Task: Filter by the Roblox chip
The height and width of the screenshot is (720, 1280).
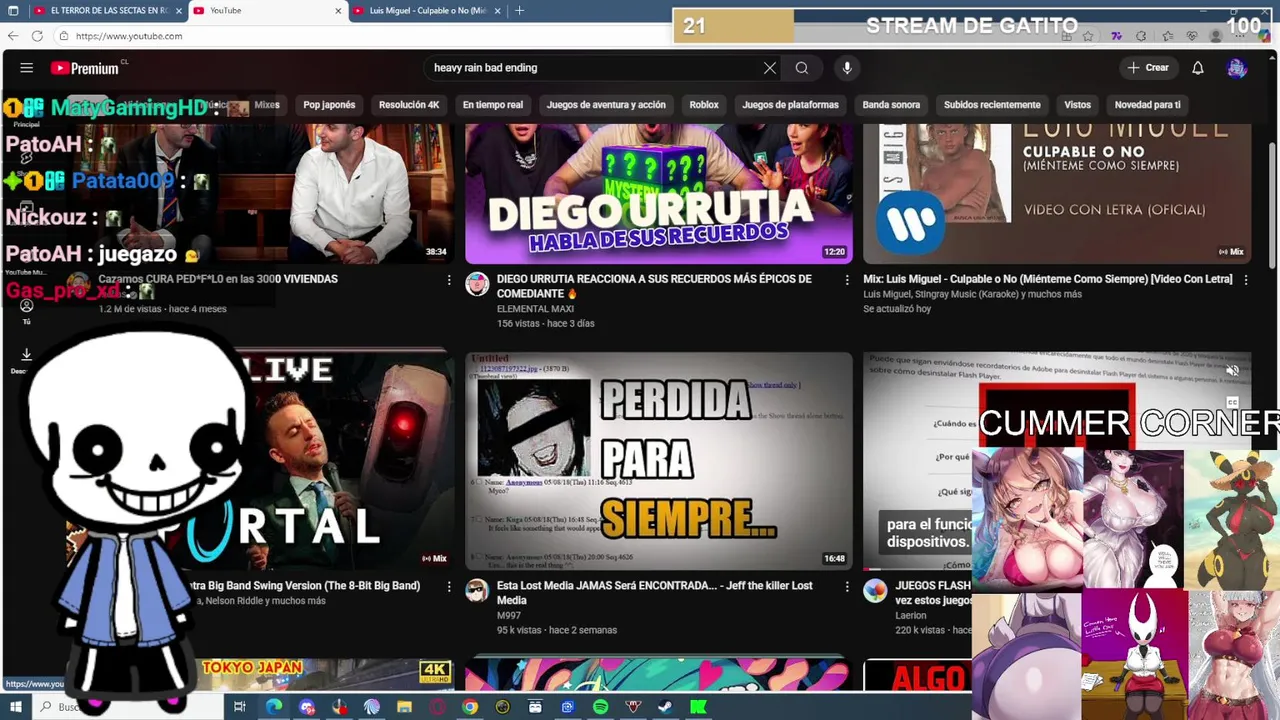Action: tap(704, 105)
